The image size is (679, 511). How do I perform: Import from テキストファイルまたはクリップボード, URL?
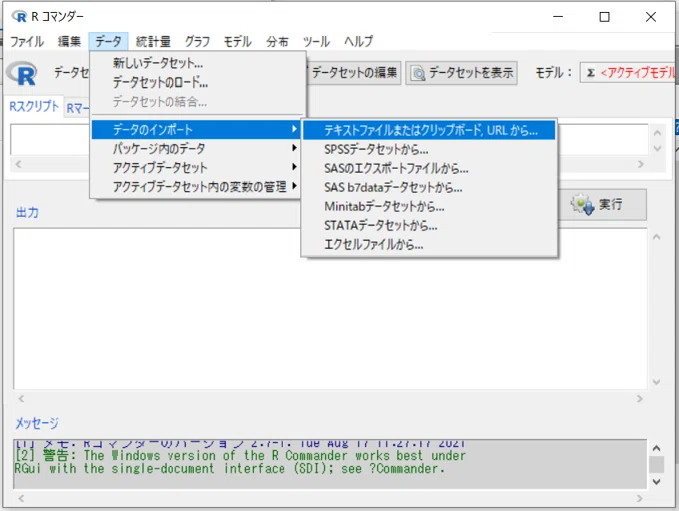click(x=429, y=130)
